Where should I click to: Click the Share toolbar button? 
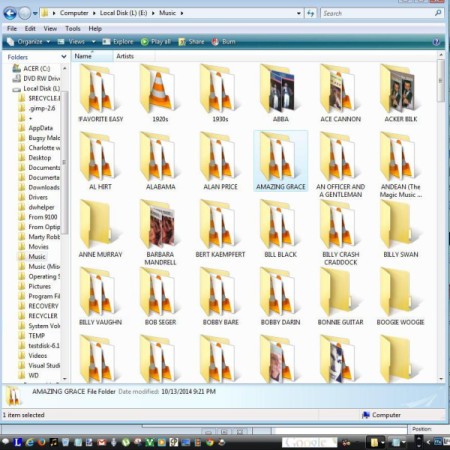tap(191, 42)
